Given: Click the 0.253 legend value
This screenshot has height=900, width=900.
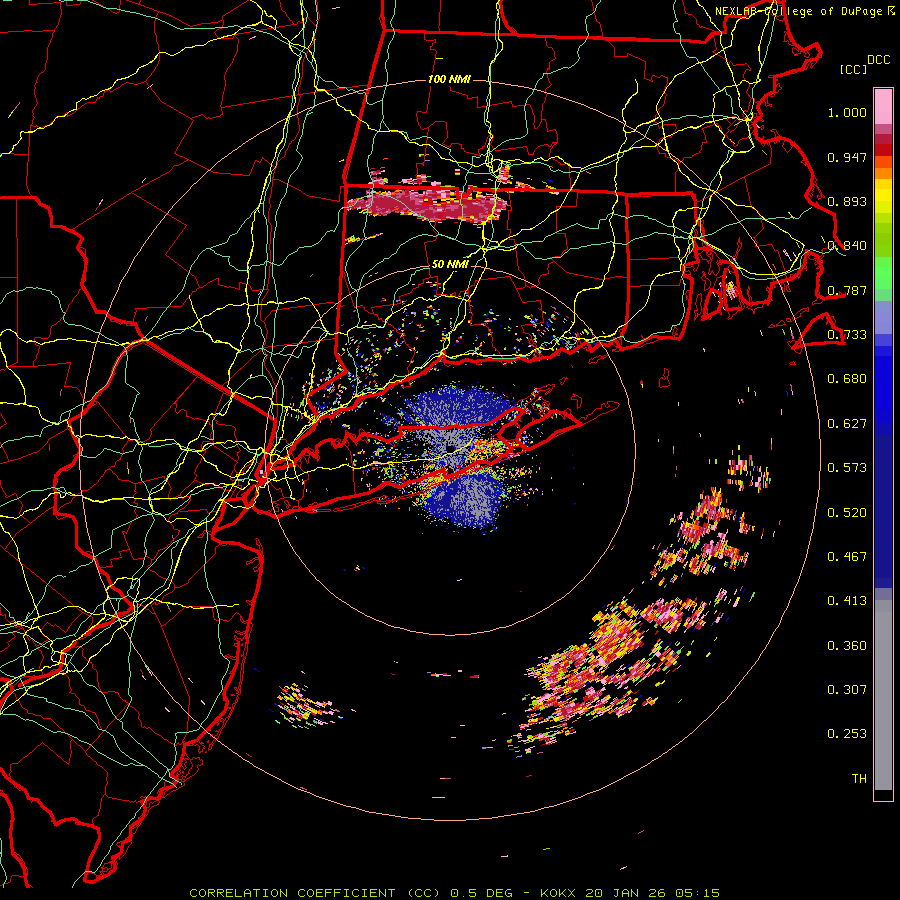Looking at the screenshot, I should 847,734.
